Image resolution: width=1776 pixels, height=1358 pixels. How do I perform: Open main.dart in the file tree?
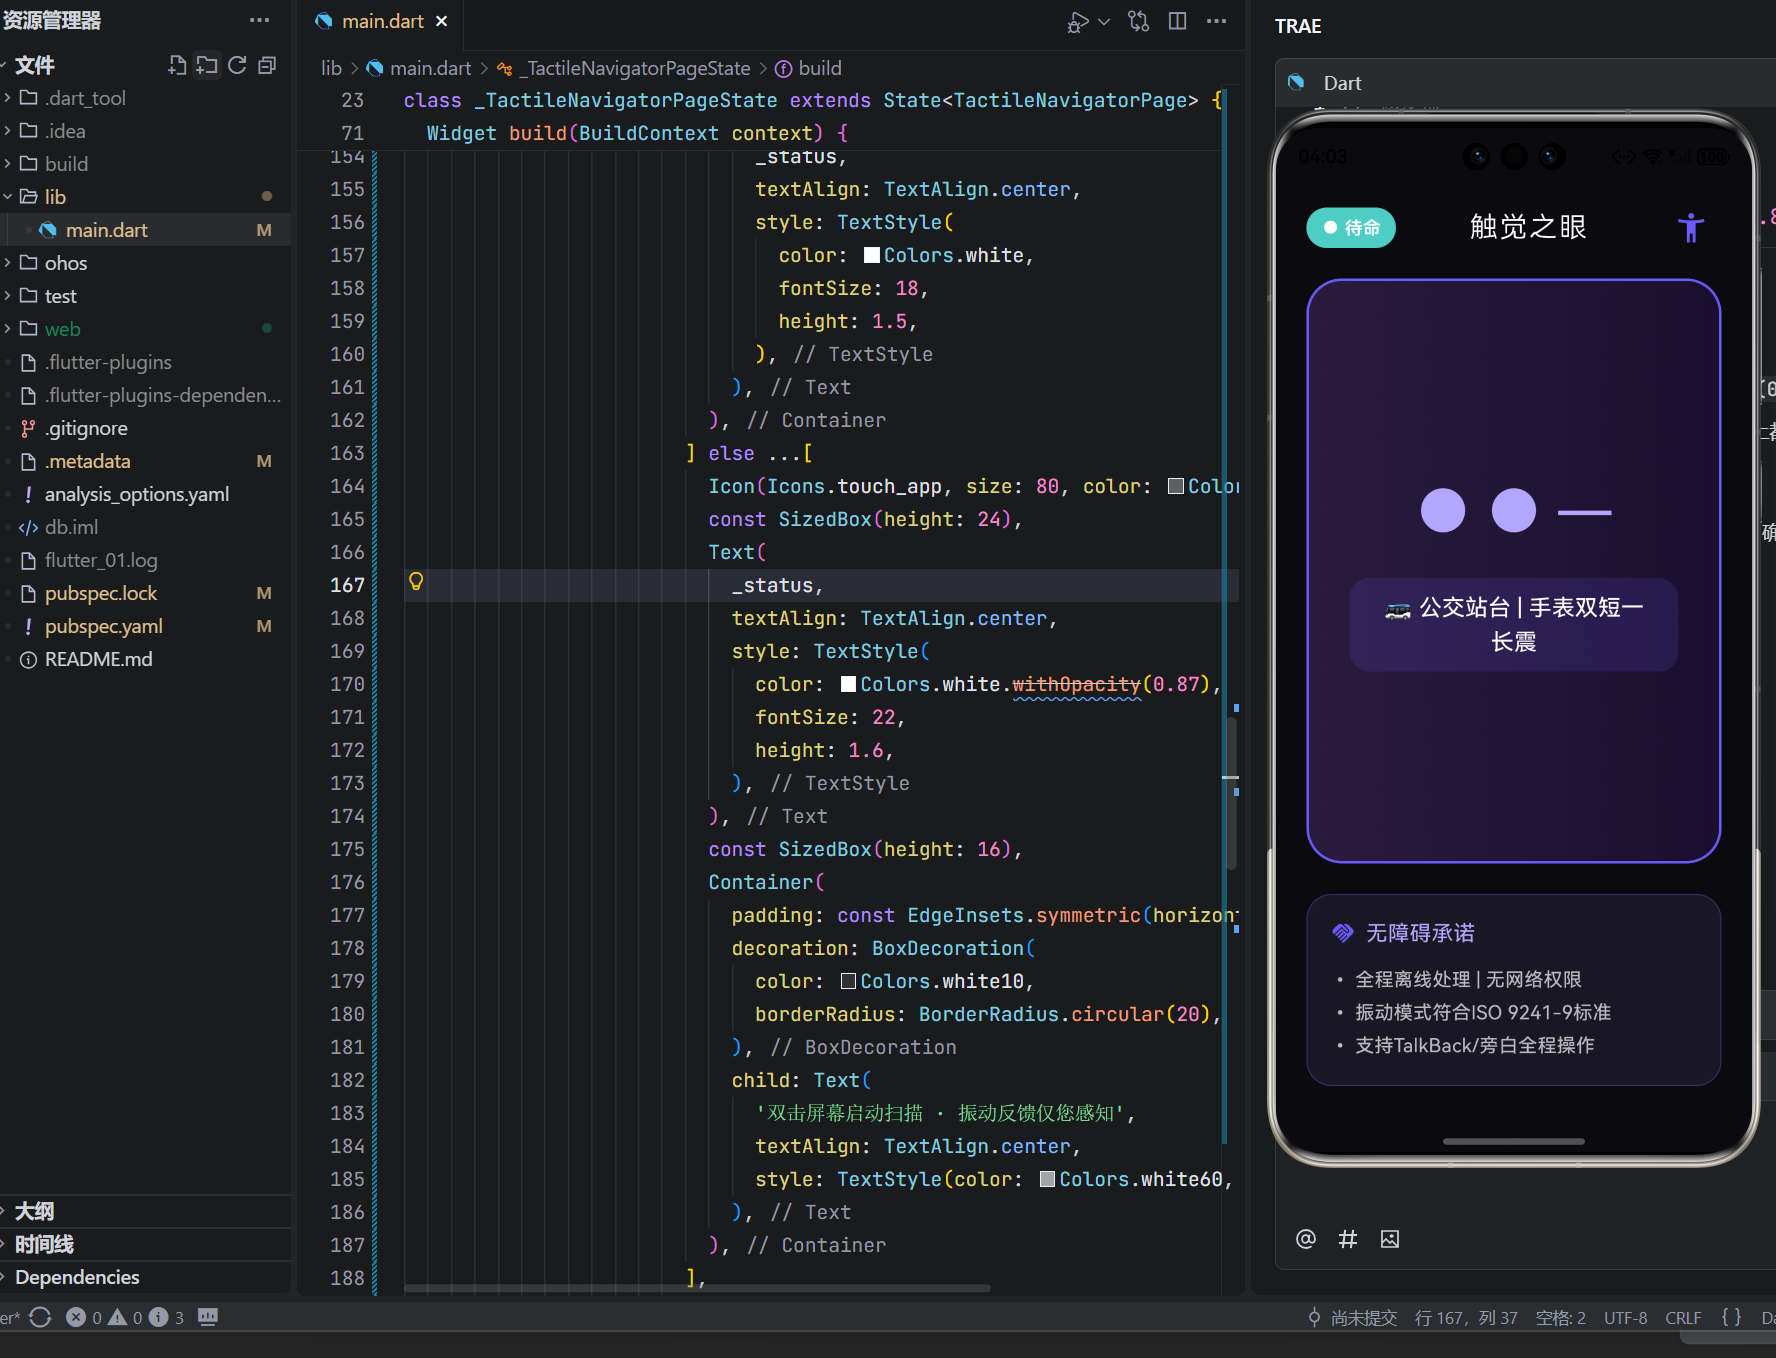(145, 230)
